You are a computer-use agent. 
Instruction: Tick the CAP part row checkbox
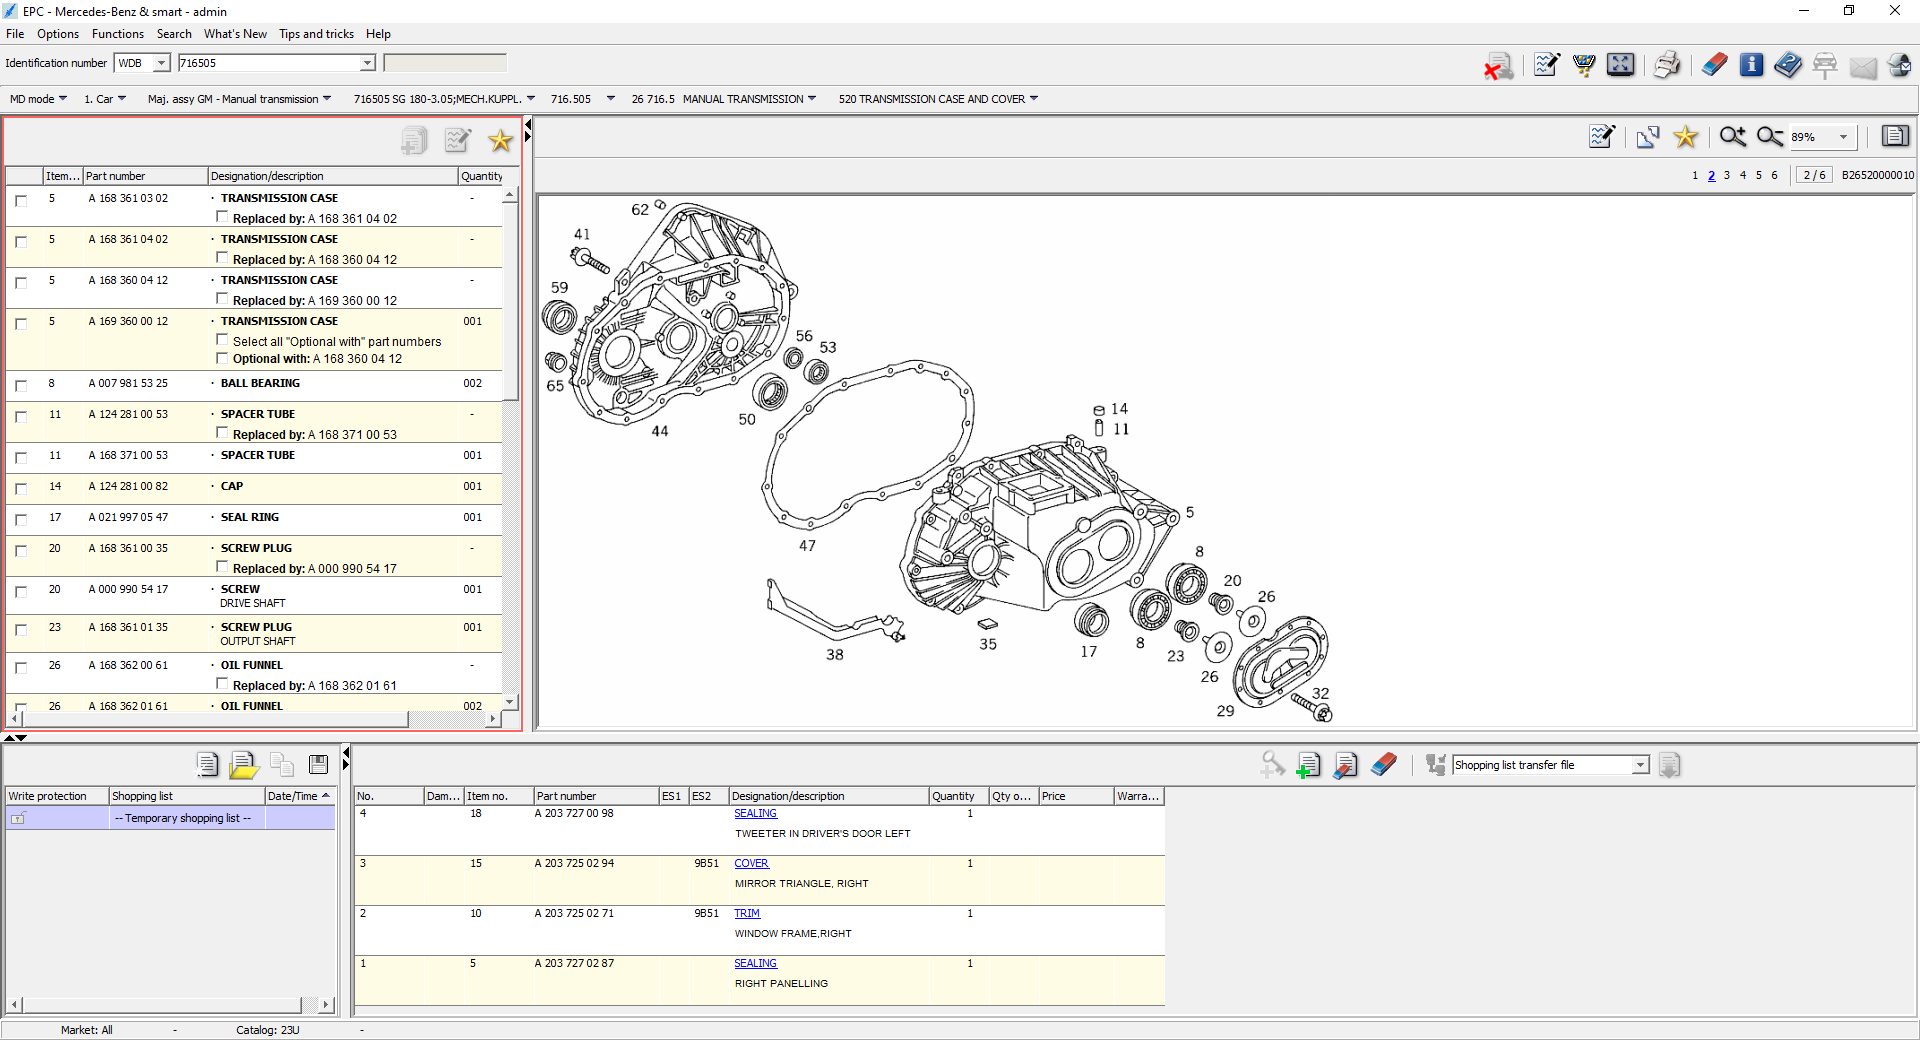click(21, 488)
